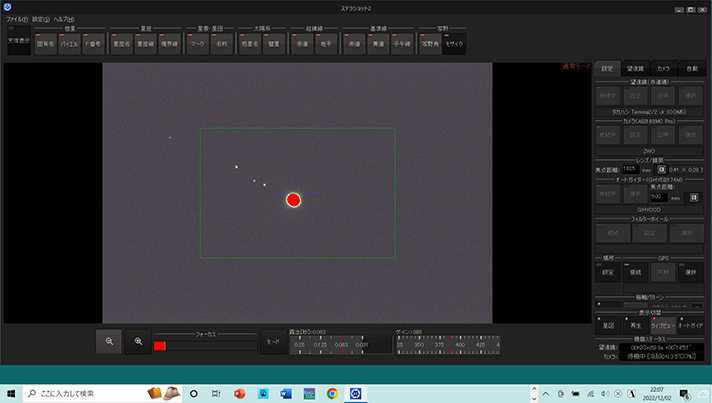
Task: Switch to the 望遠鏡 tab
Action: 635,69
